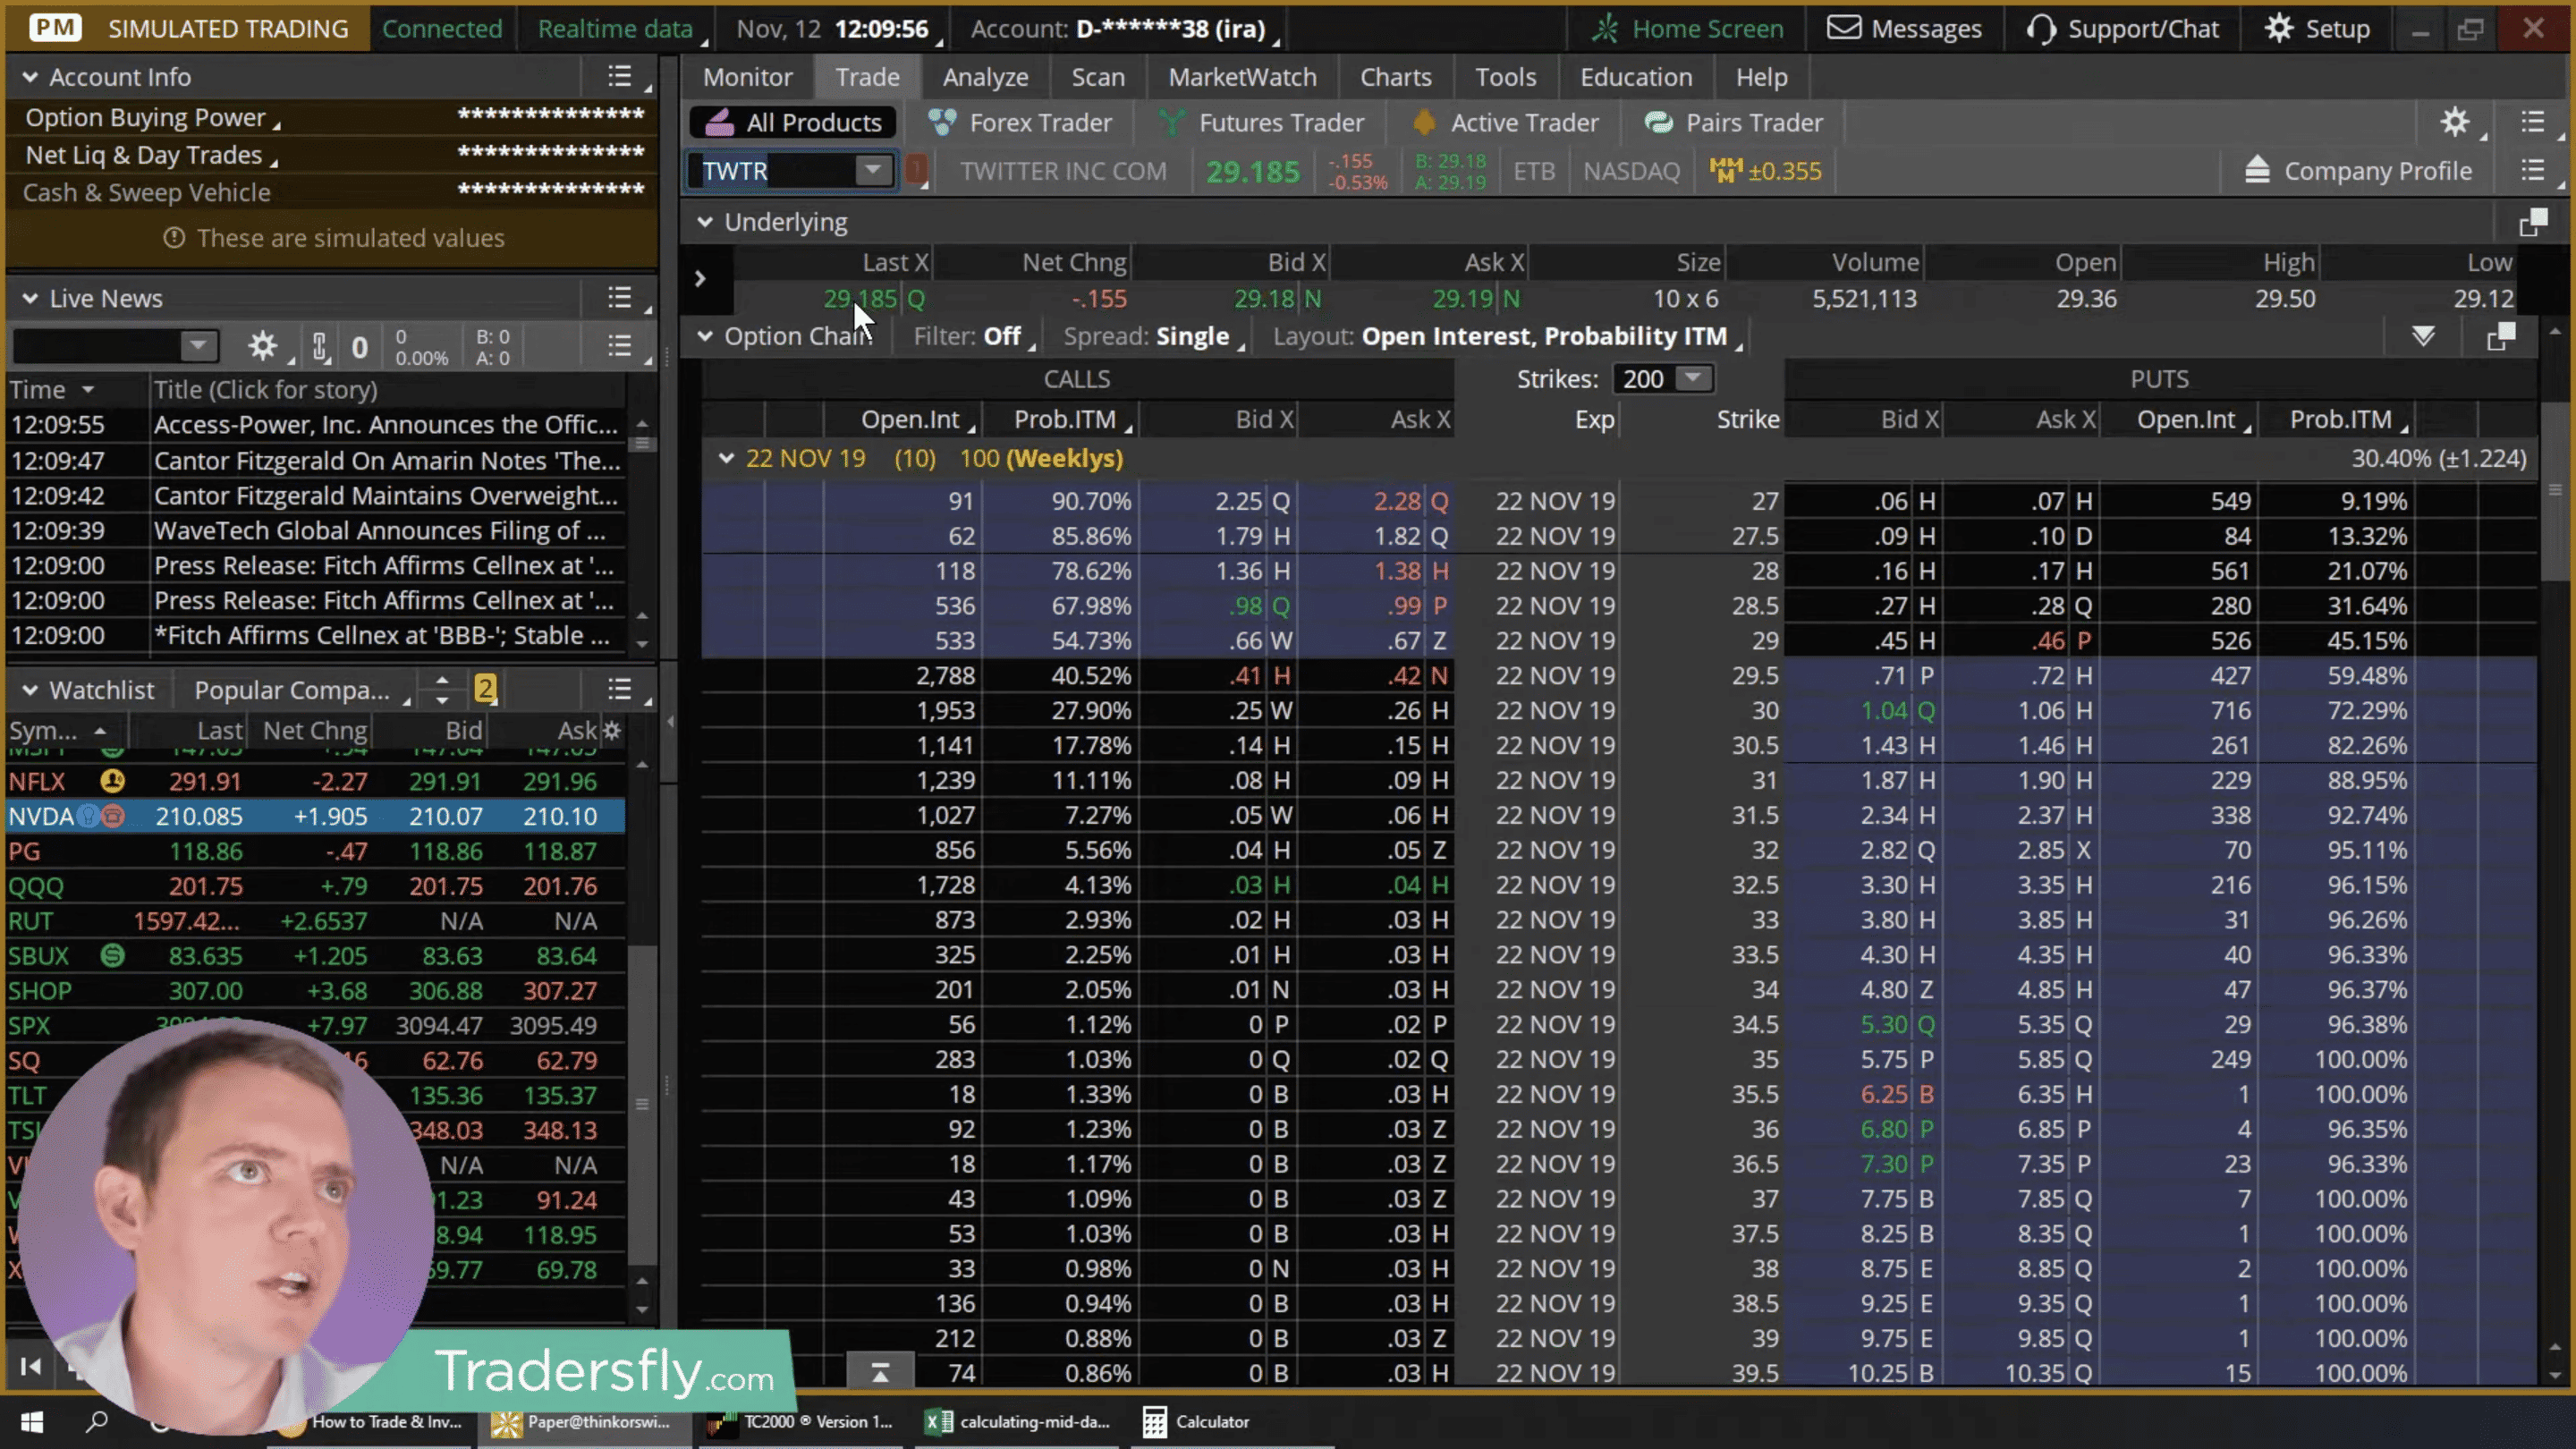Open Messages
2576x1449 pixels.
pyautogui.click(x=1905, y=29)
